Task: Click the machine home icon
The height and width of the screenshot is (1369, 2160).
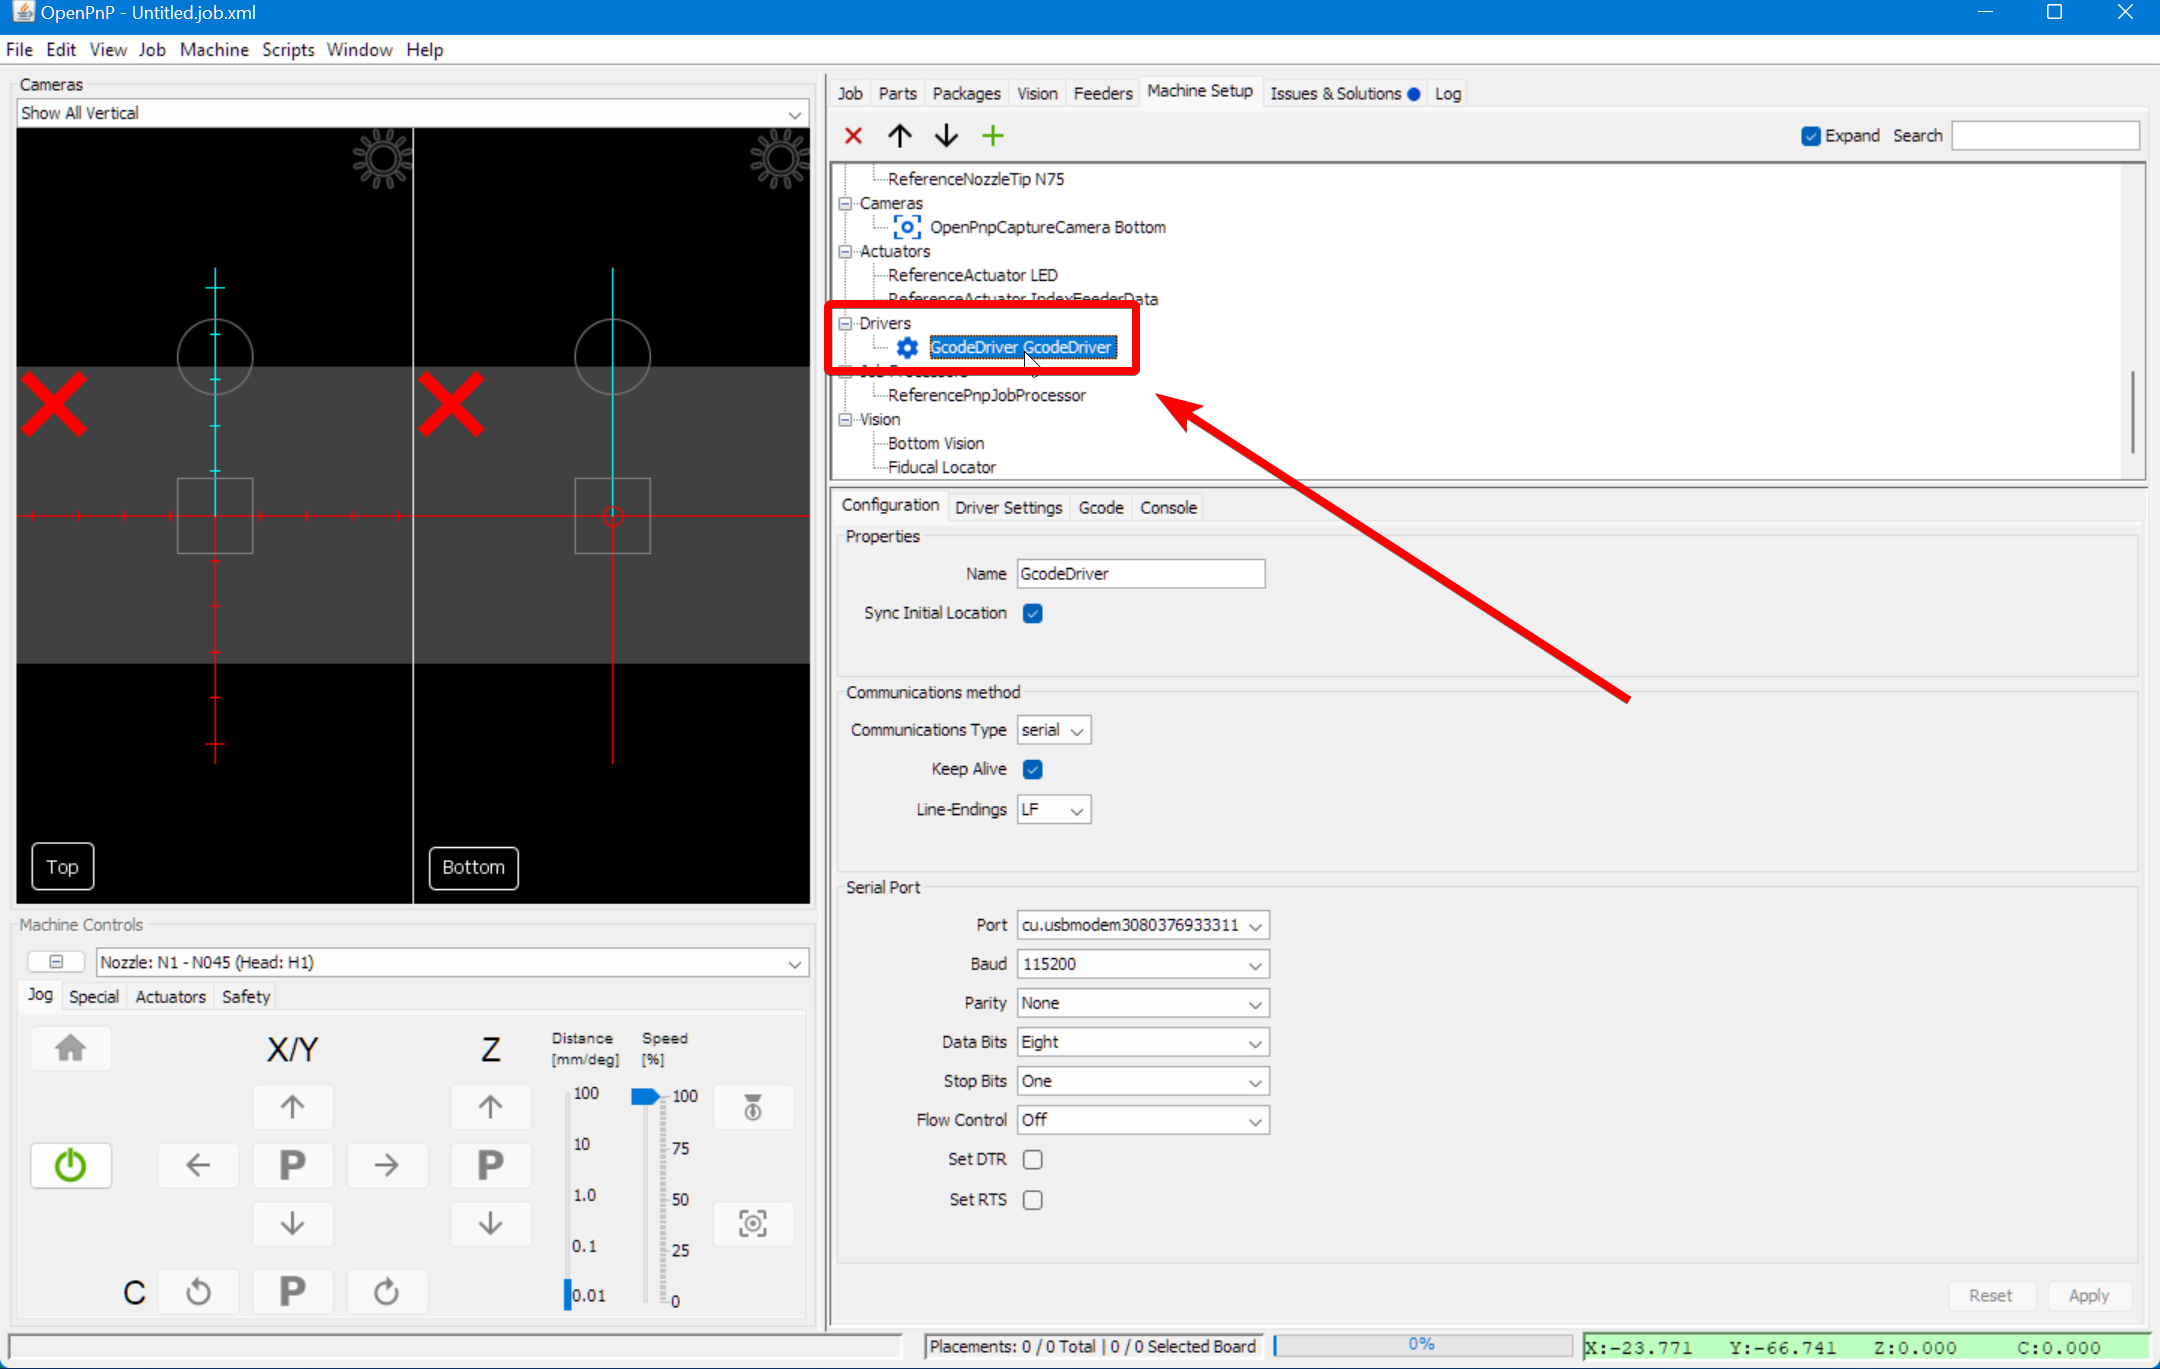Action: pyautogui.click(x=70, y=1048)
